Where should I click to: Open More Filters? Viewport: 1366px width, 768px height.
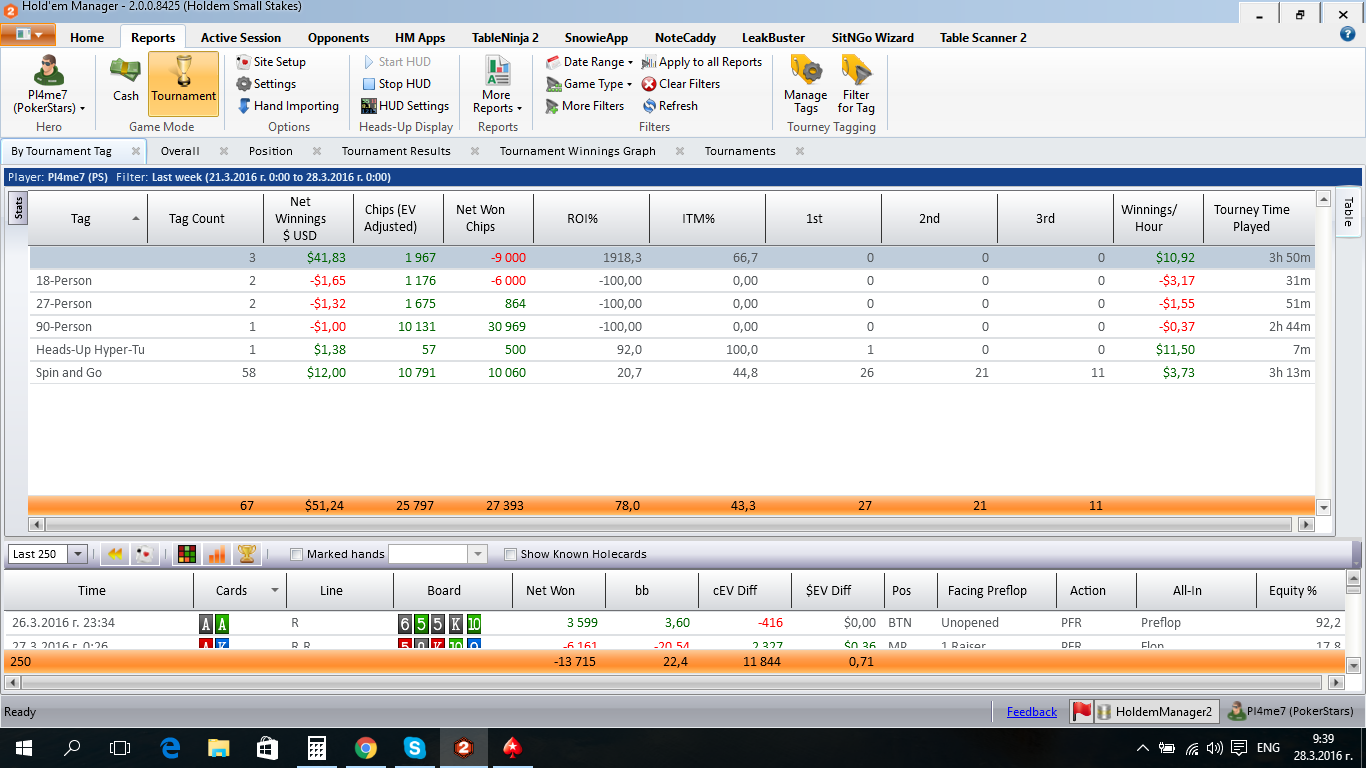click(585, 106)
